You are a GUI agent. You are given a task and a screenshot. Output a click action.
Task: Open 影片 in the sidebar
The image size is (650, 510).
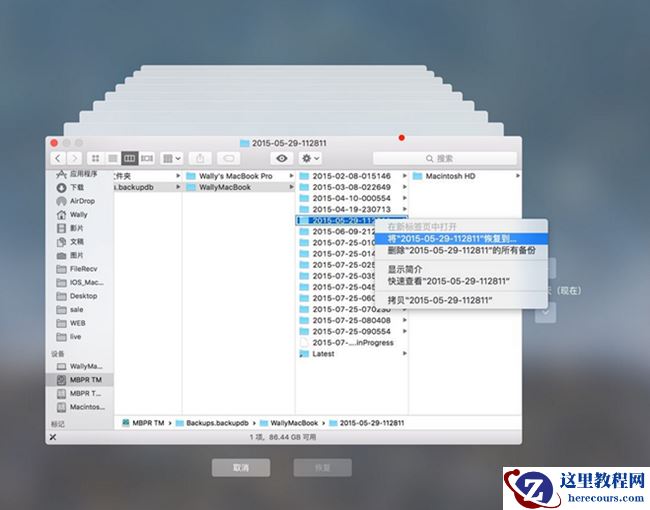pos(79,228)
